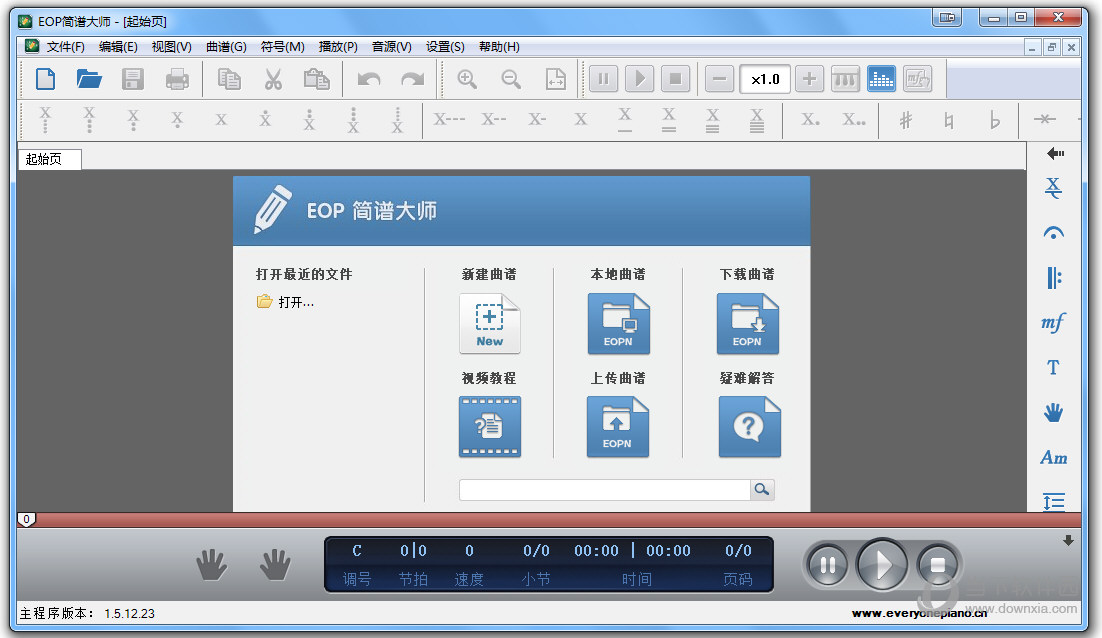The width and height of the screenshot is (1102, 638).
Task: Select the natural accidental symbol
Action: click(949, 120)
